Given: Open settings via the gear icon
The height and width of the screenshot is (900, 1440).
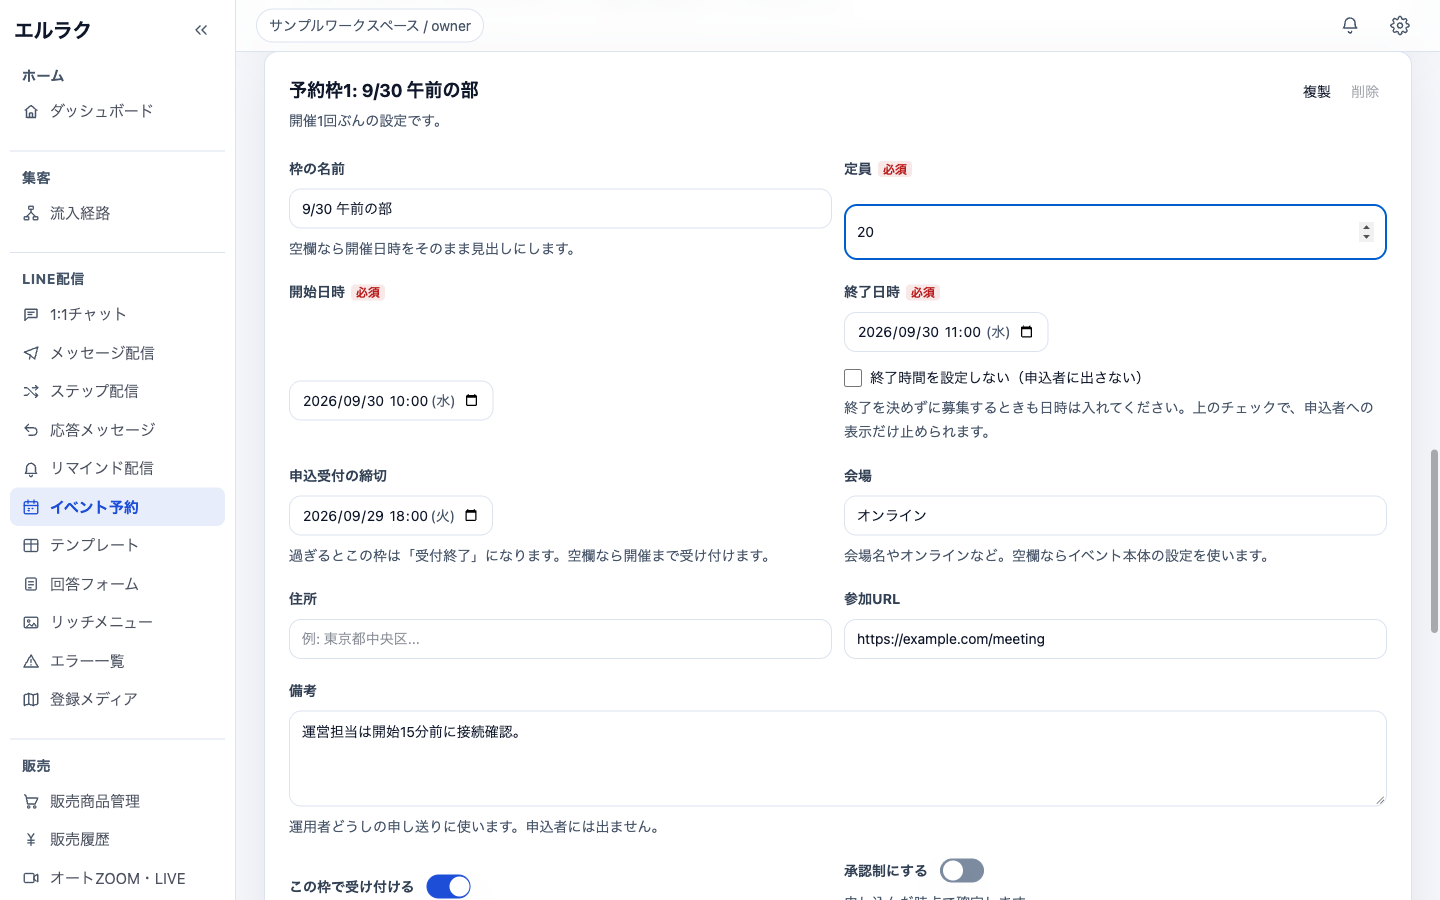Looking at the screenshot, I should pos(1400,26).
